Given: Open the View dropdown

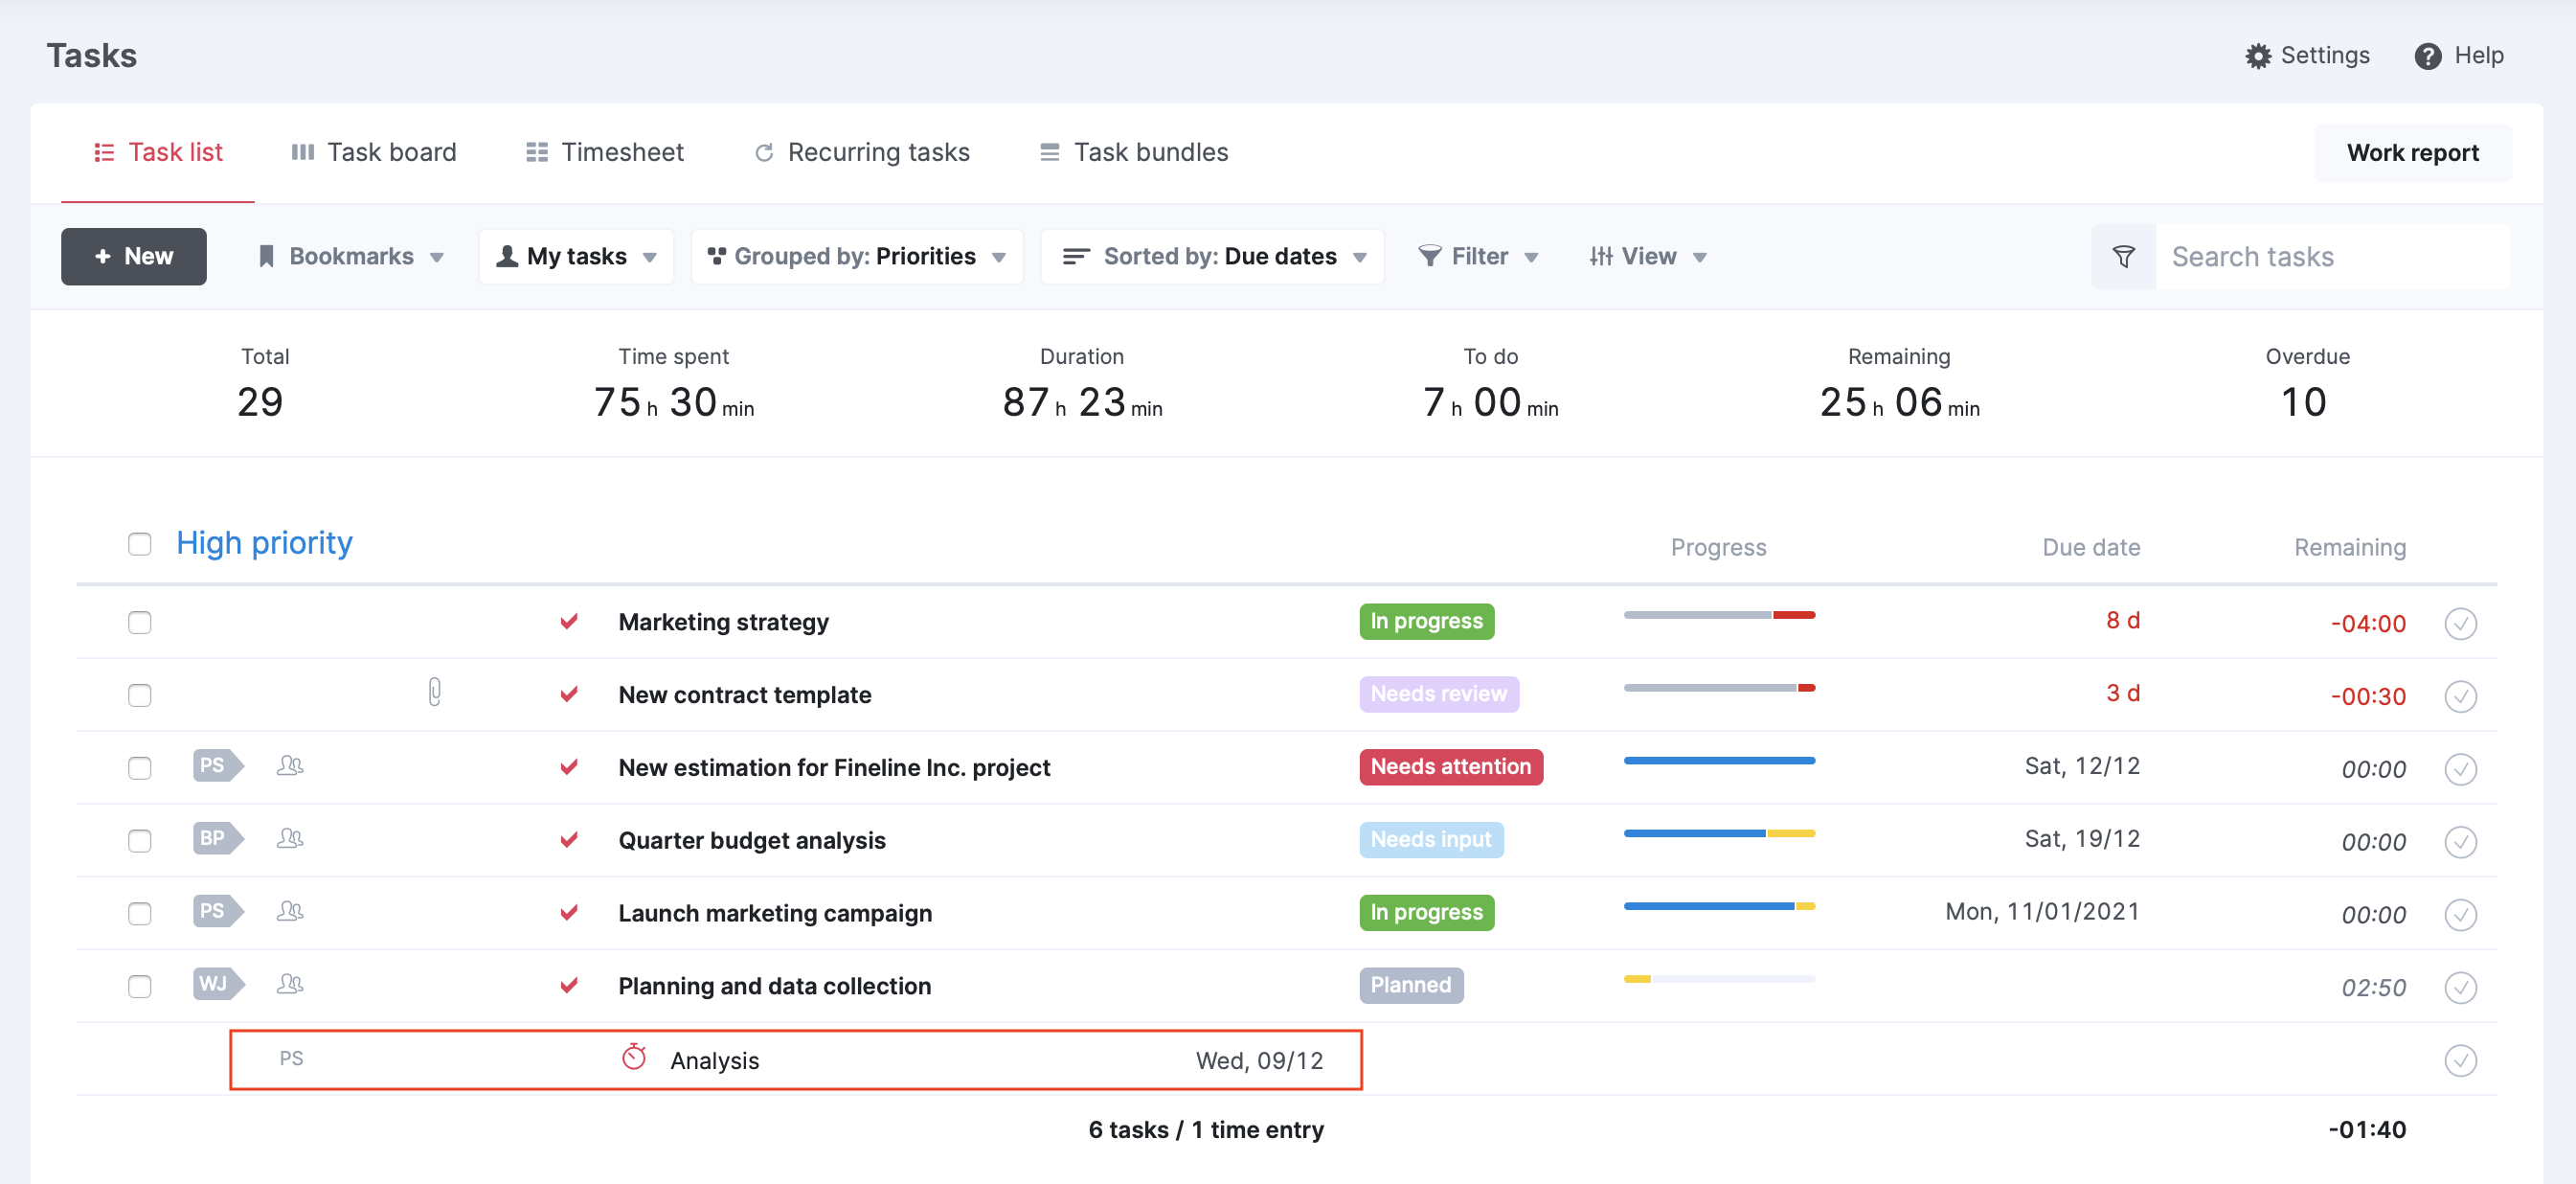Looking at the screenshot, I should point(1648,257).
